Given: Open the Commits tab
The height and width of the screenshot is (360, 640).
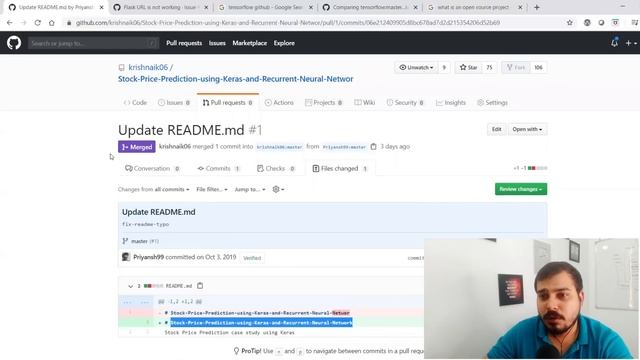Looking at the screenshot, I should coord(218,168).
